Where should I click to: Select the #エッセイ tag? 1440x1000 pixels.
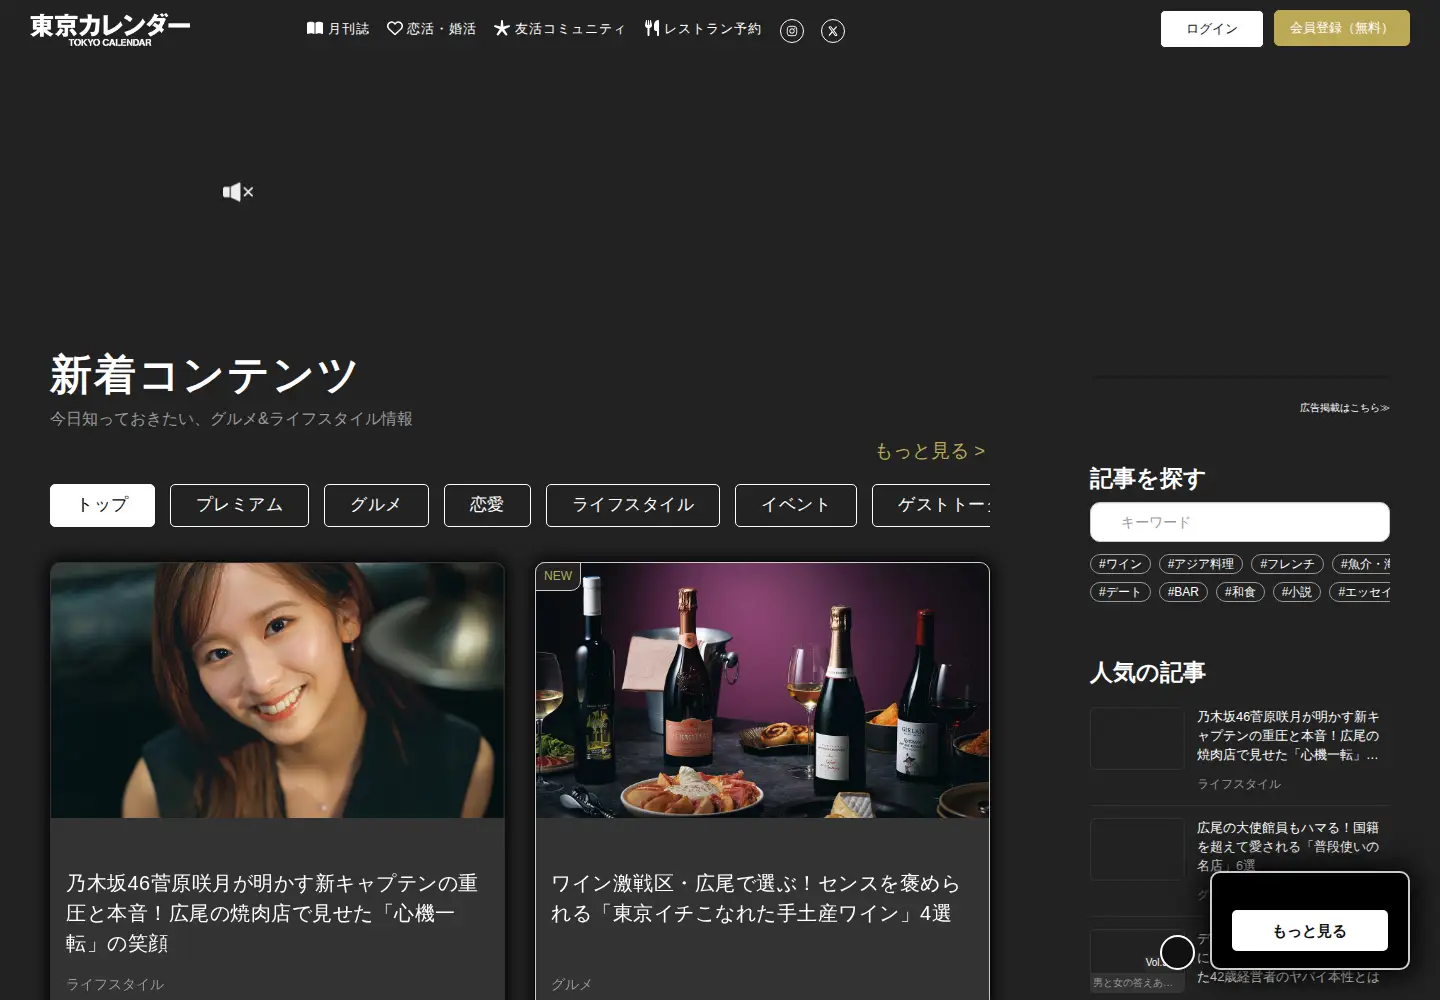click(x=1360, y=592)
